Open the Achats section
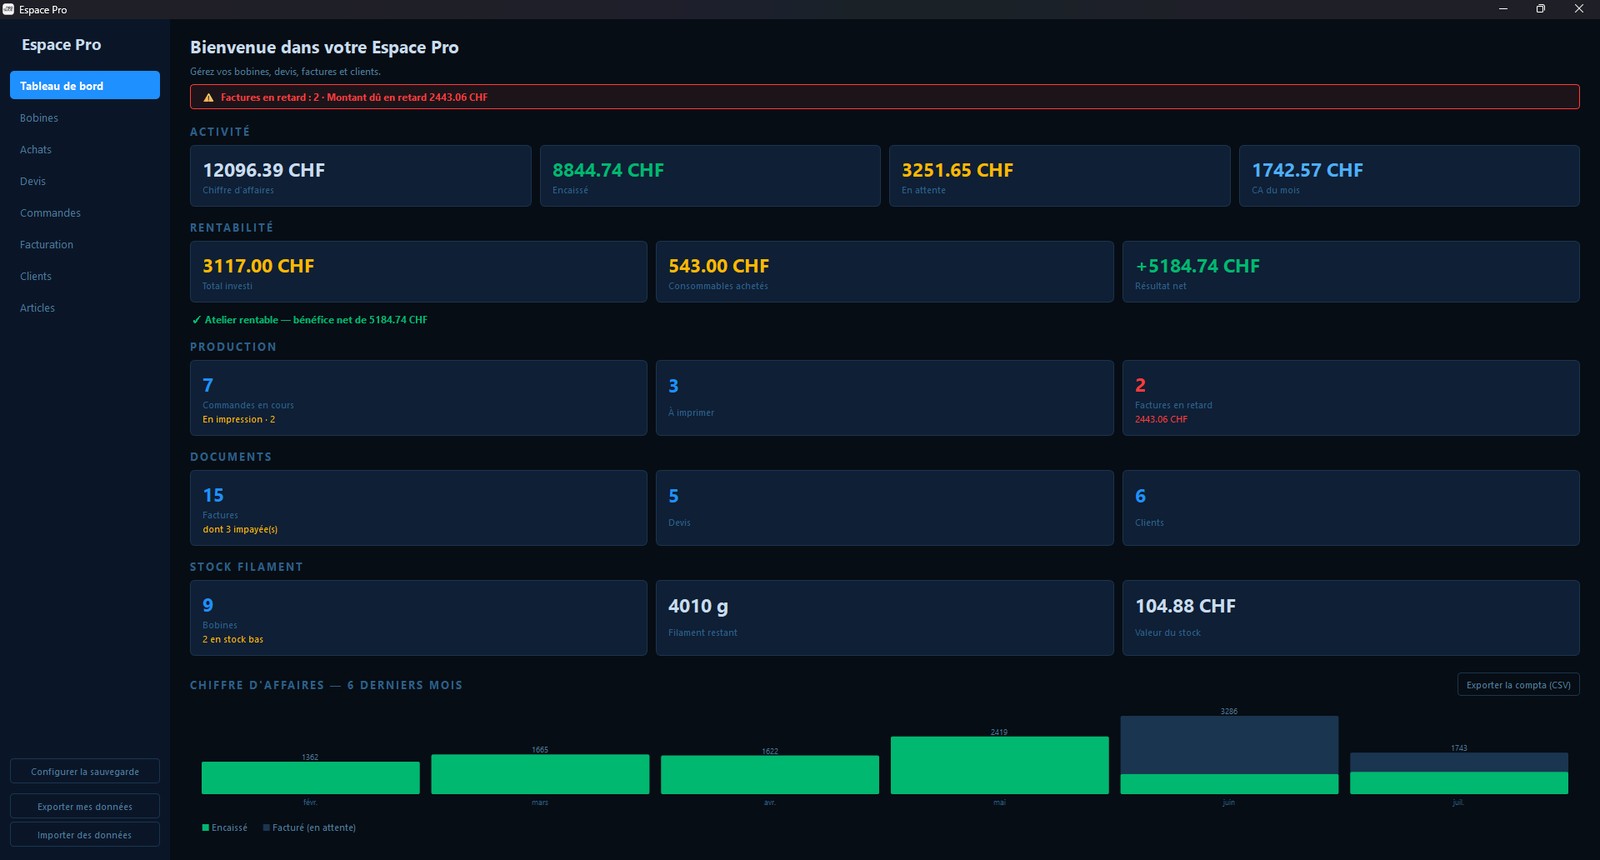 (x=85, y=150)
